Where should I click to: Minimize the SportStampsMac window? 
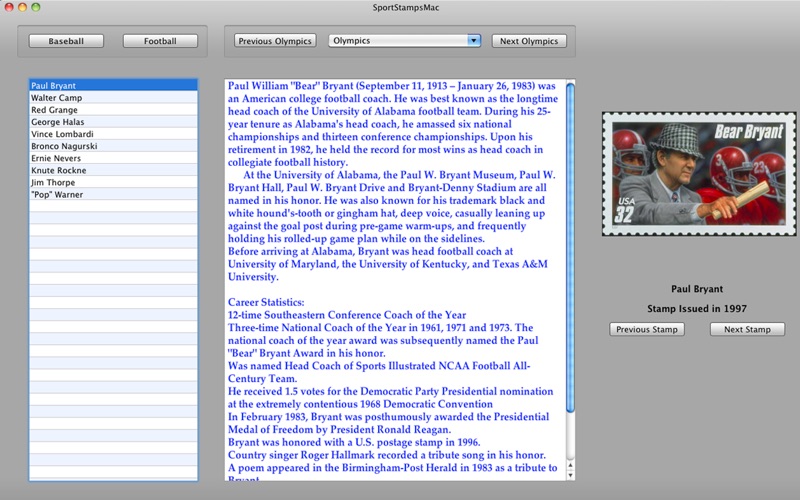[x=22, y=7]
